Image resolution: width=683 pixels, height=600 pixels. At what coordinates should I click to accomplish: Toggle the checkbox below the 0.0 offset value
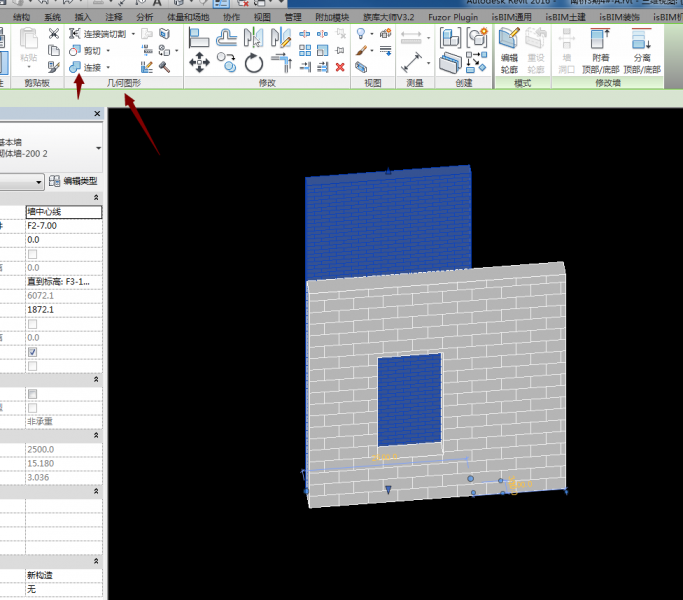33,254
